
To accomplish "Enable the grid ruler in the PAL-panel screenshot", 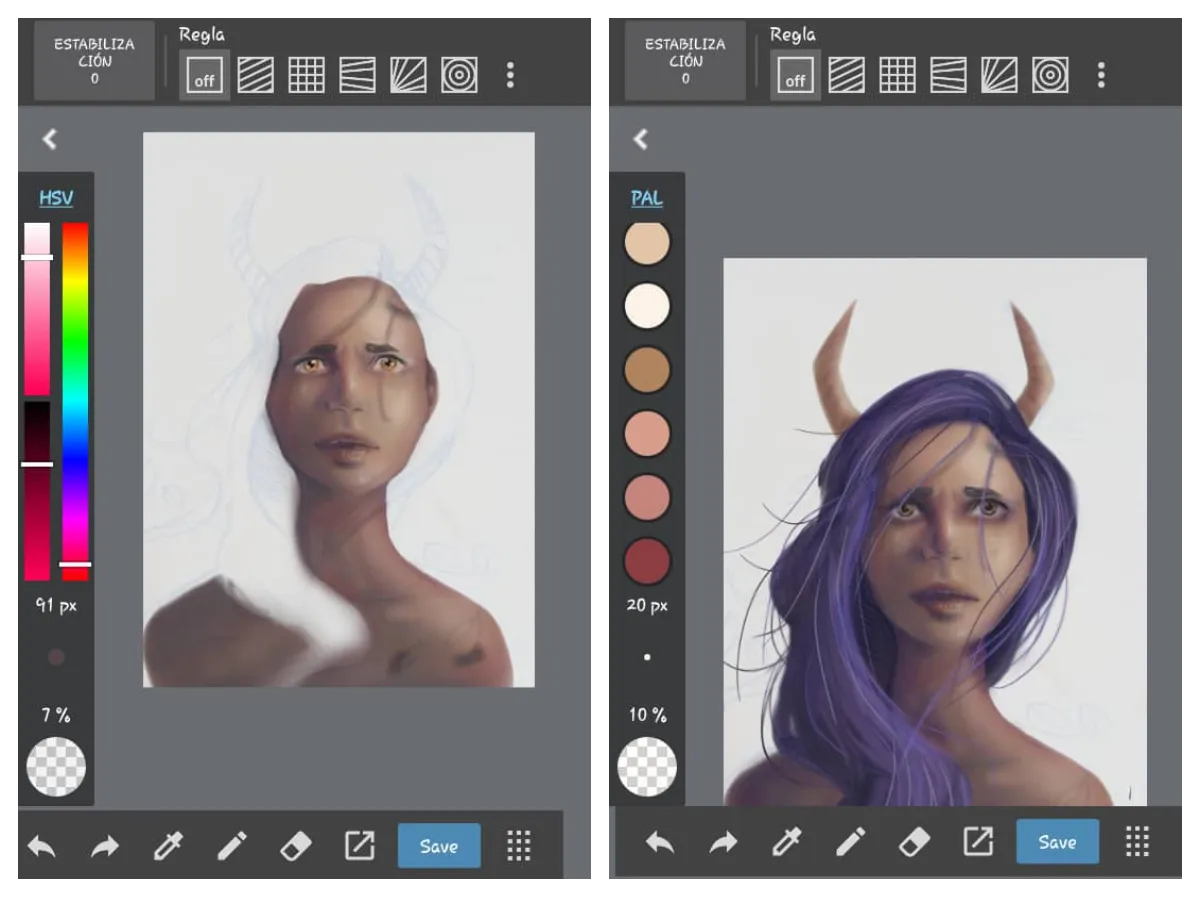I will (x=897, y=75).
